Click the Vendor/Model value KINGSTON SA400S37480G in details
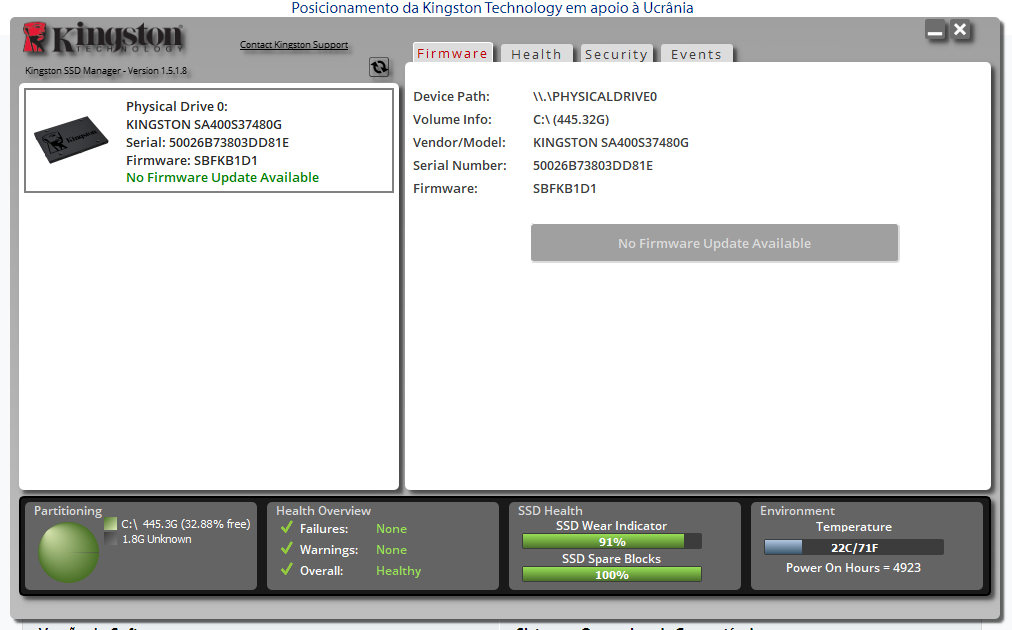The width and height of the screenshot is (1012, 630). coord(611,142)
